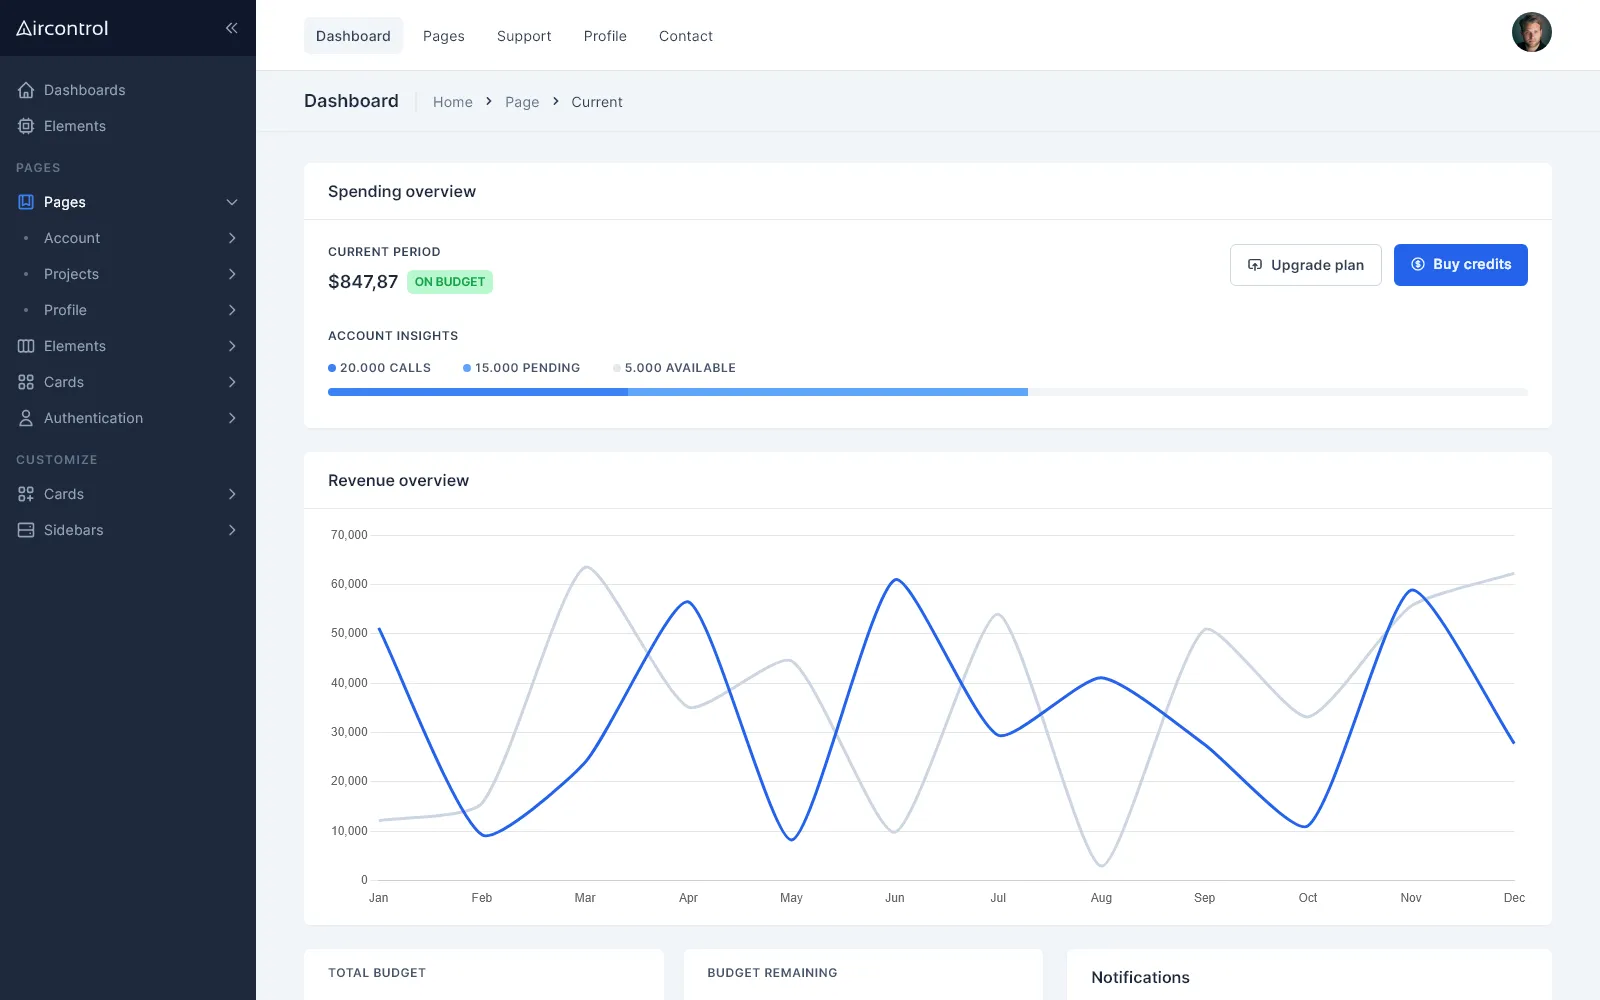Image resolution: width=1600 pixels, height=1000 pixels.
Task: Open Profile in the top navigation
Action: pyautogui.click(x=605, y=36)
